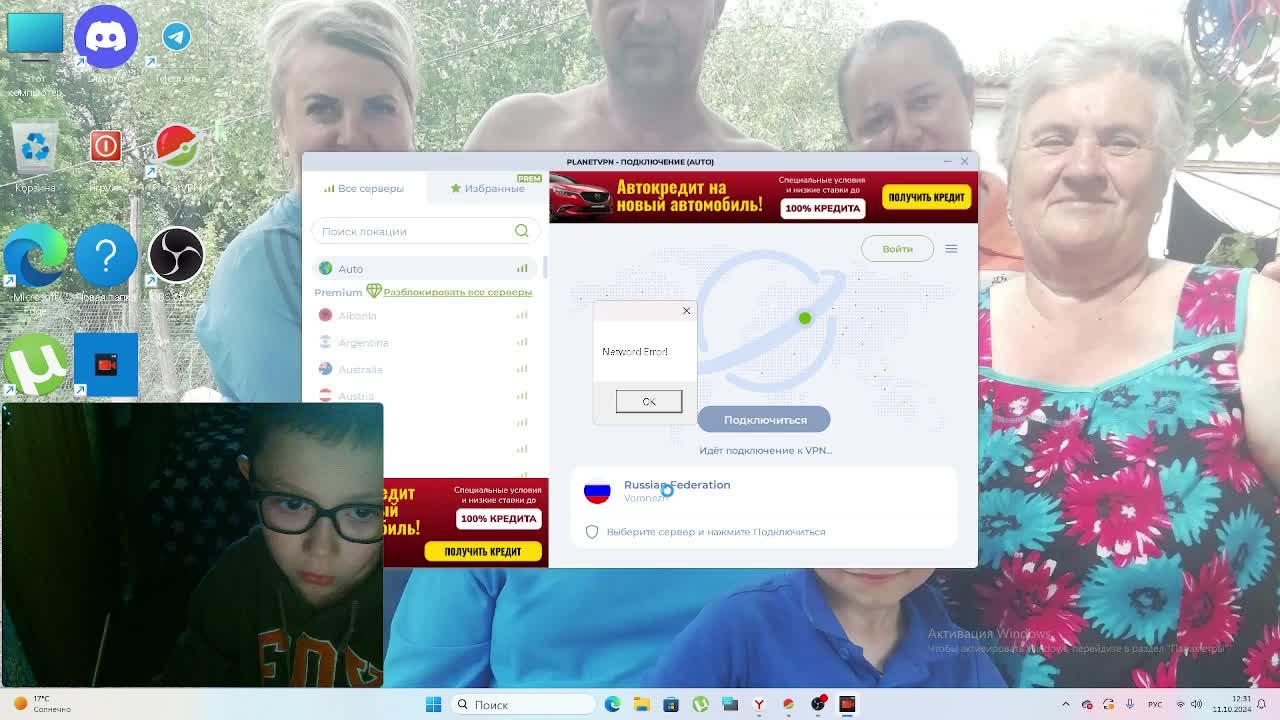The width and height of the screenshot is (1280, 720).
Task: Open File Explorer from the taskbar
Action: coord(641,704)
